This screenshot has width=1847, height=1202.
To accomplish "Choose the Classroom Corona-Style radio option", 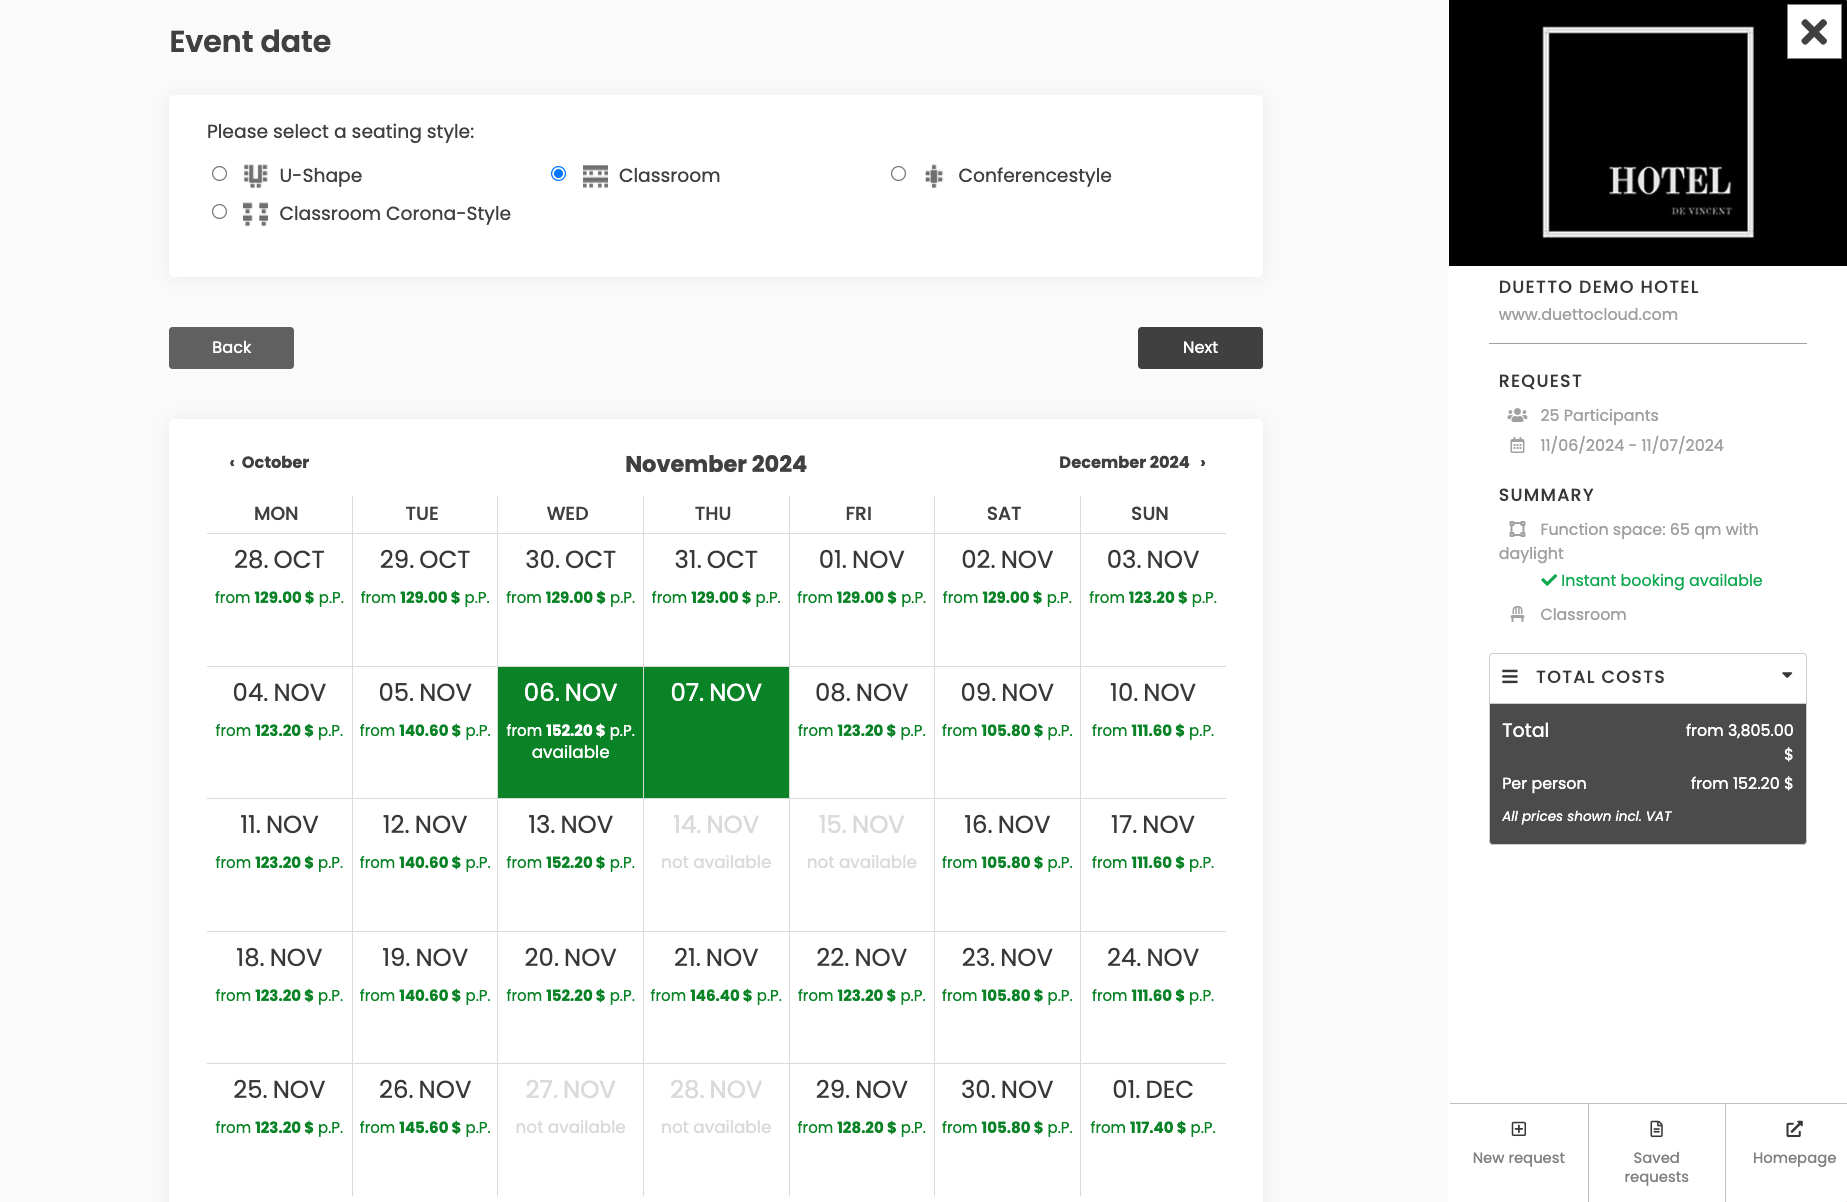I will coord(220,212).
